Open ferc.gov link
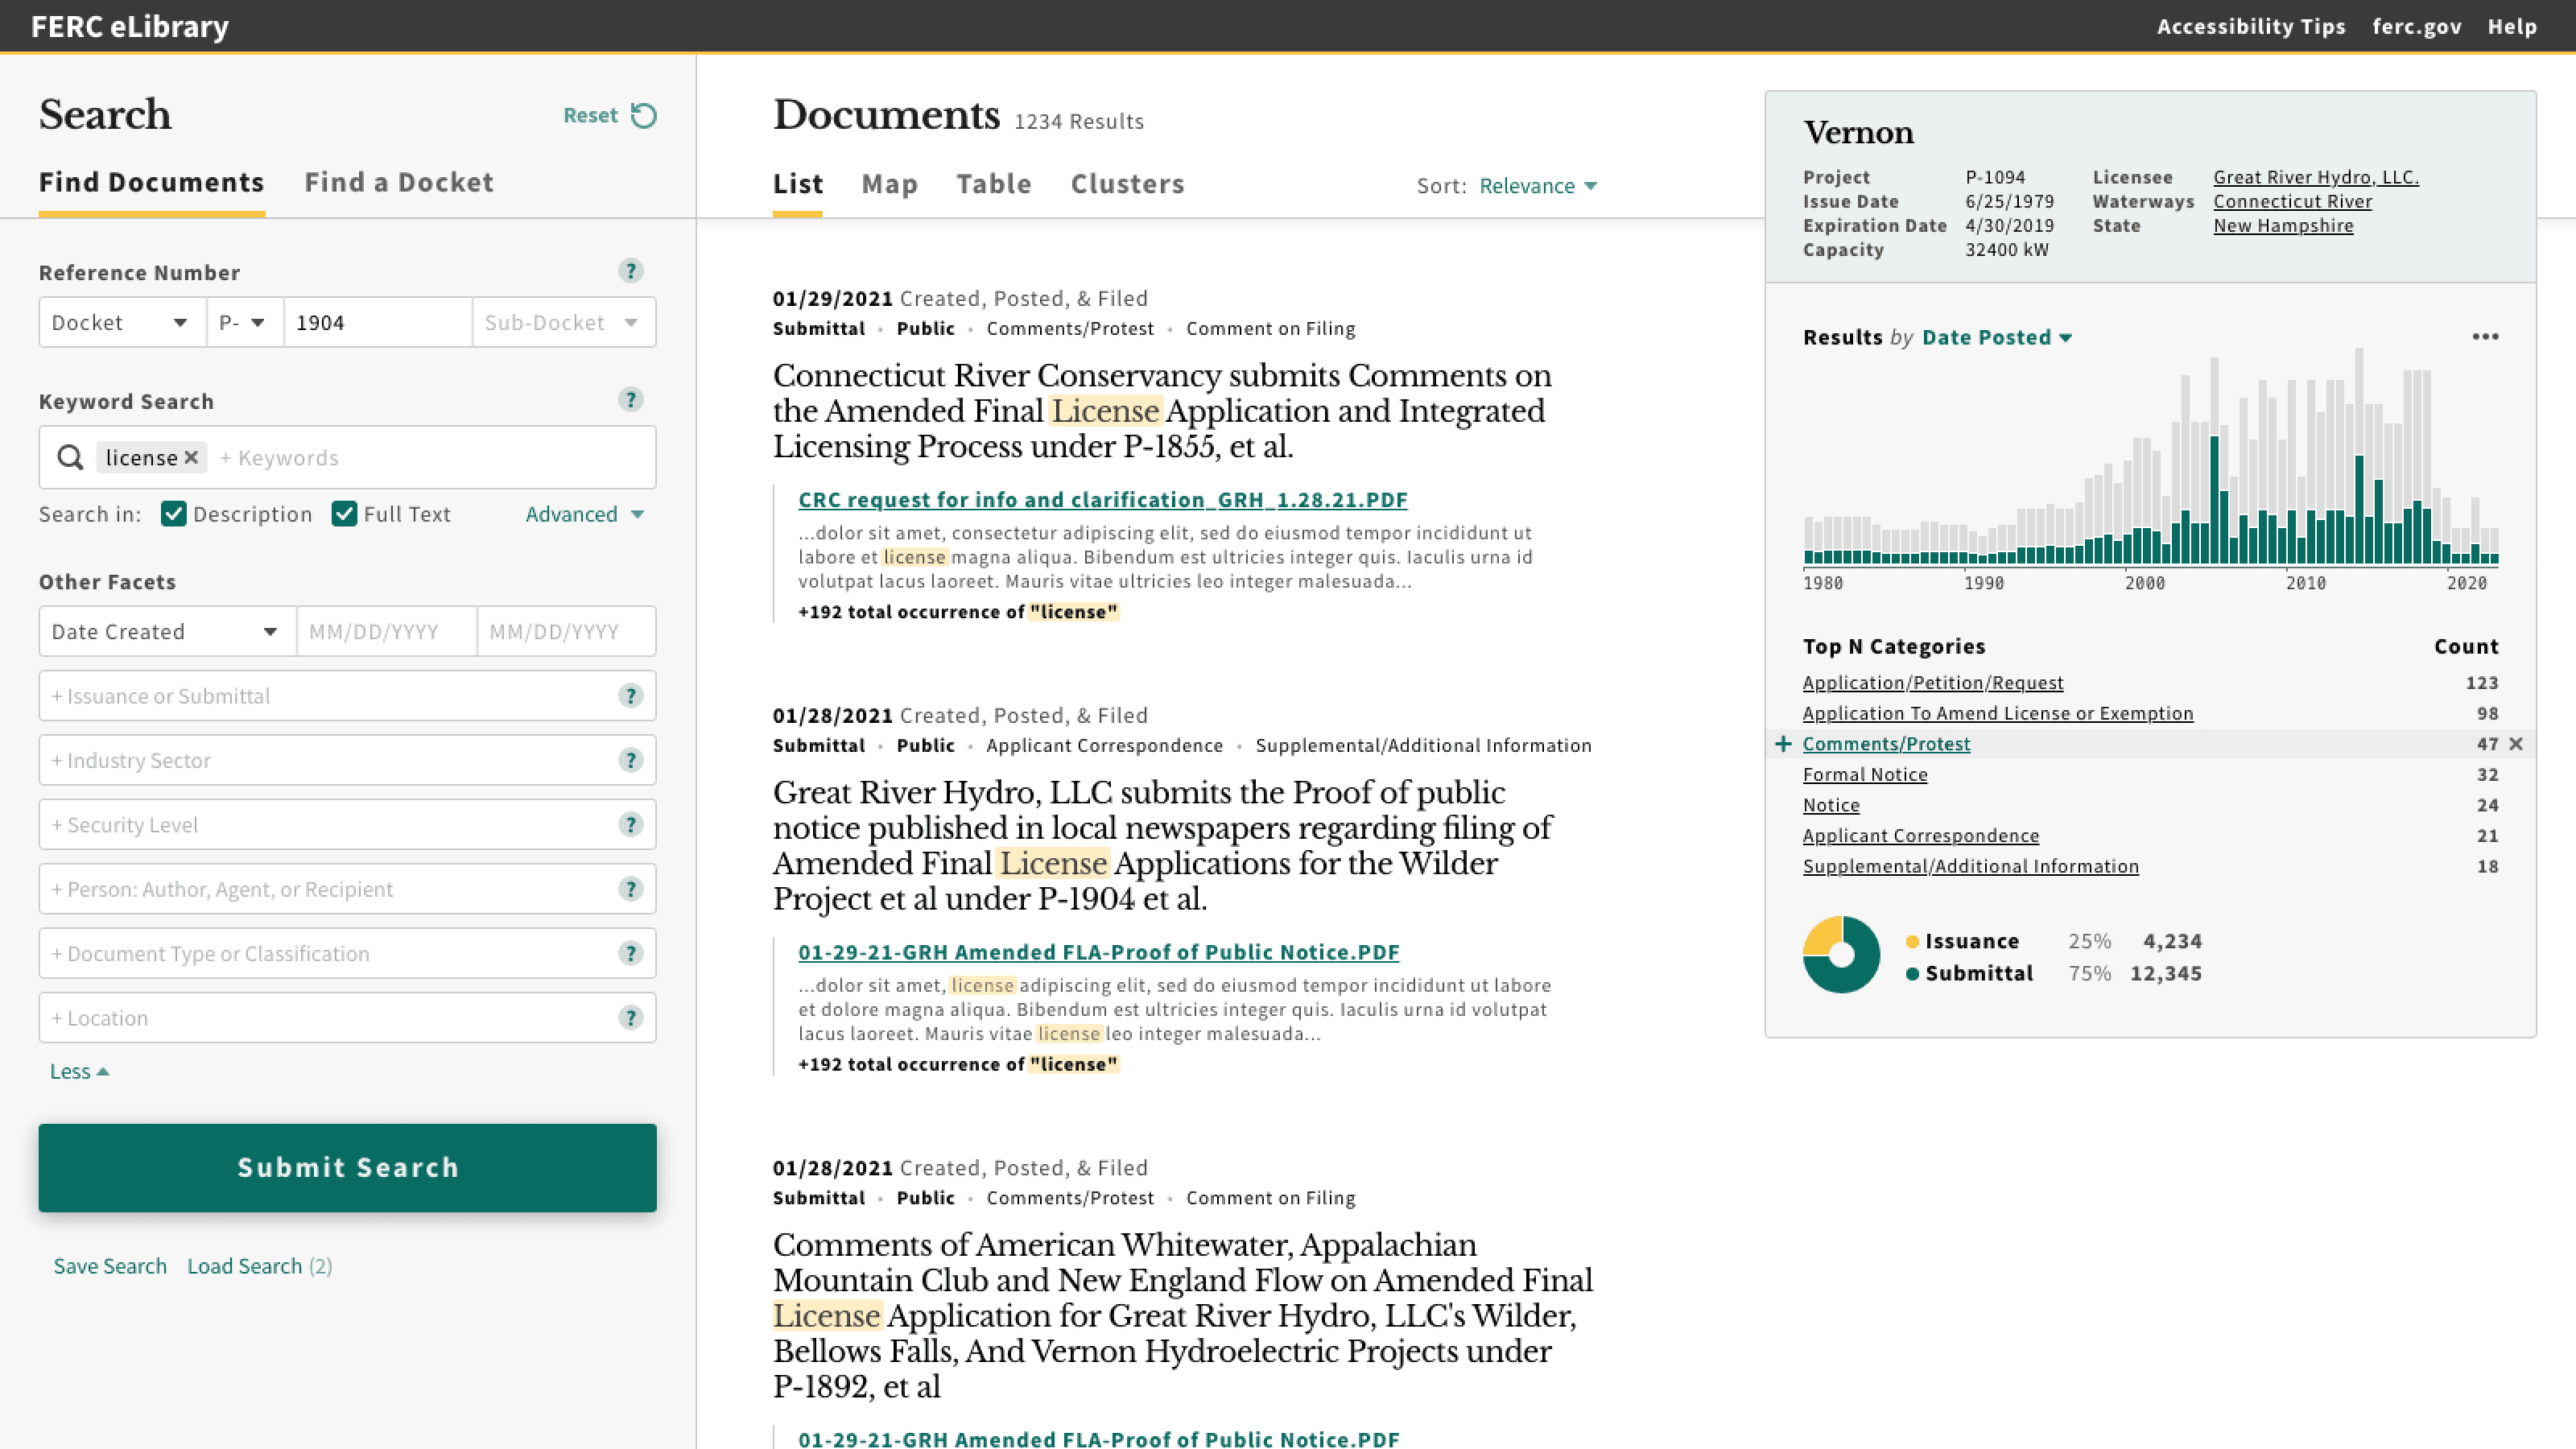 pyautogui.click(x=2417, y=26)
